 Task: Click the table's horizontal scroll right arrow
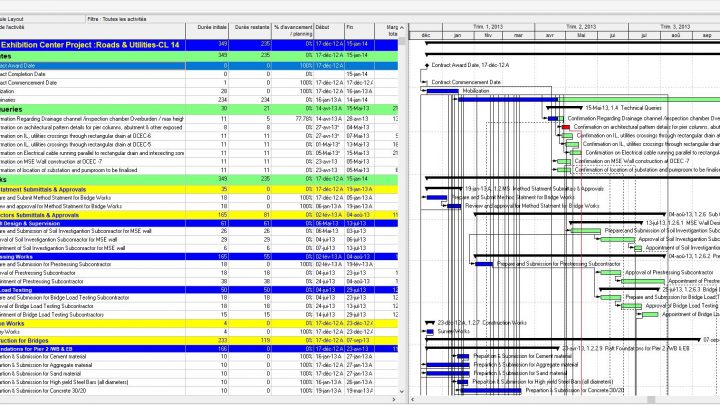pos(394,399)
